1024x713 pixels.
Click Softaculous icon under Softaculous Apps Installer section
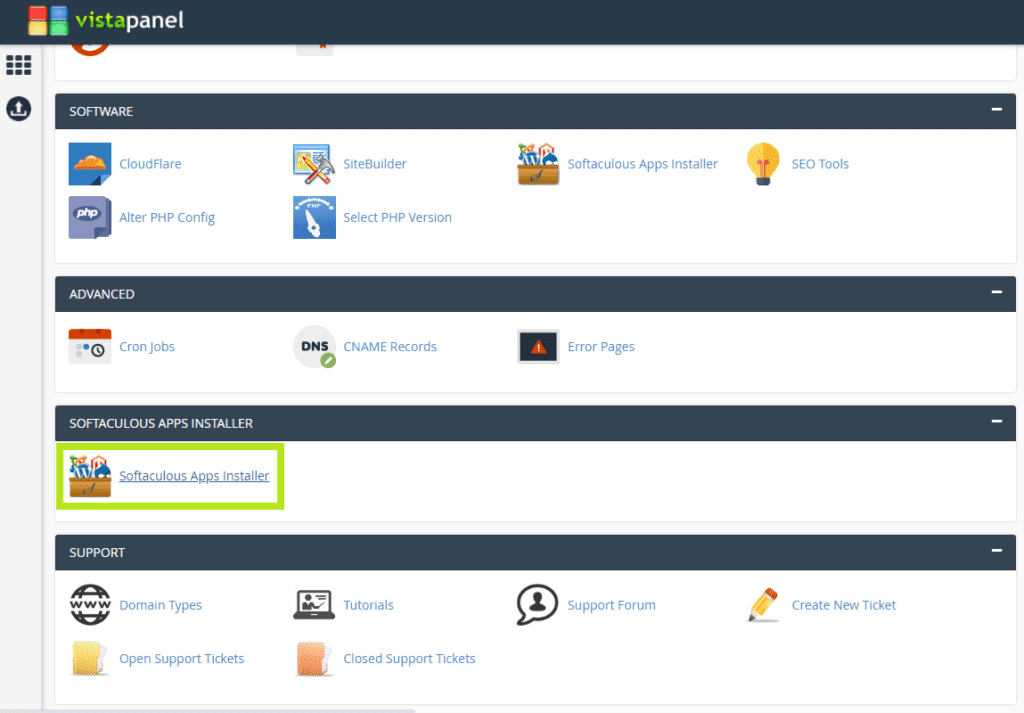coord(89,476)
